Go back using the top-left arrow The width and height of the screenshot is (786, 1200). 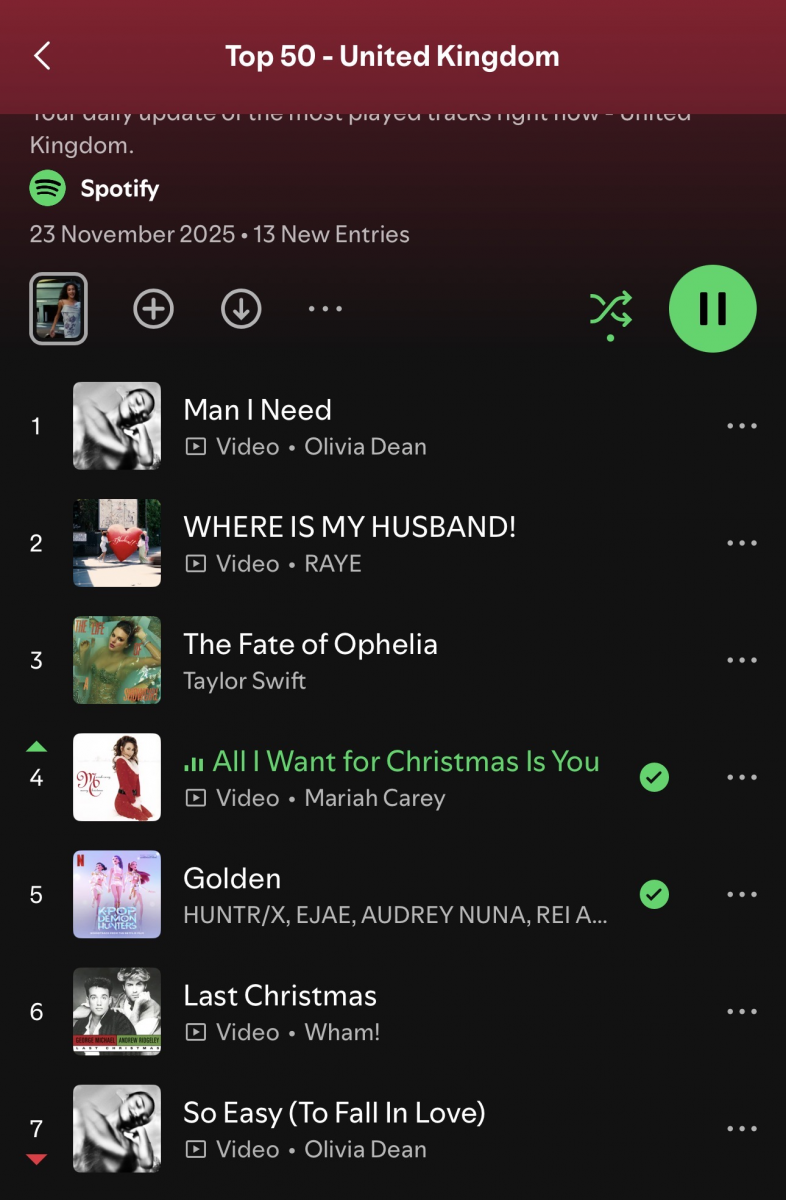(x=42, y=56)
